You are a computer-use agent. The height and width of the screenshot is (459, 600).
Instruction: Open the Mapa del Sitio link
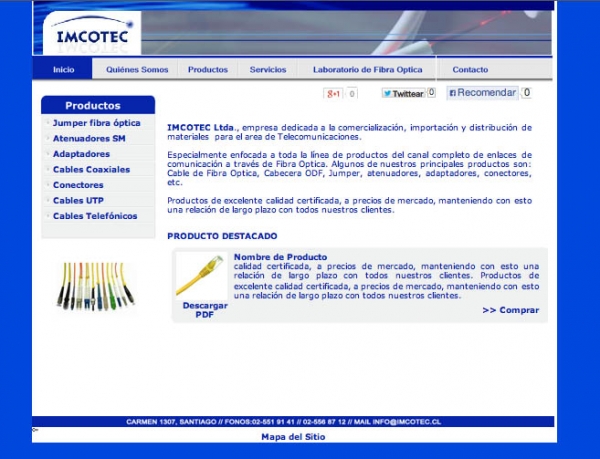[293, 437]
